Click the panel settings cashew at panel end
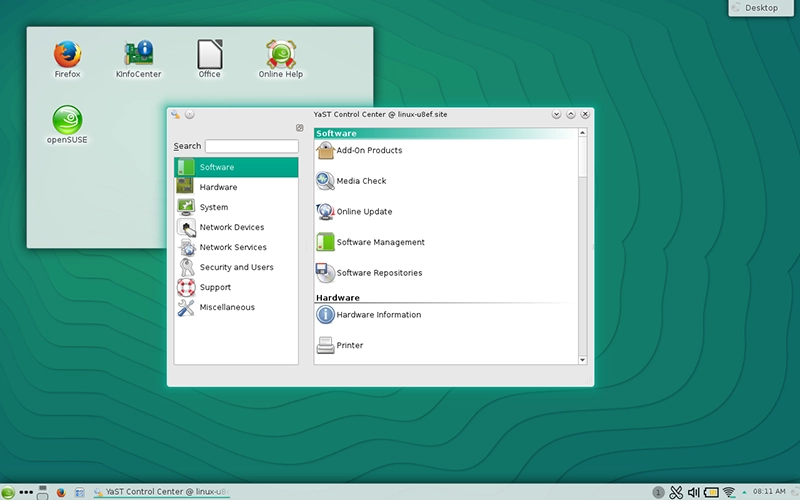800x500 pixels. [x=794, y=492]
